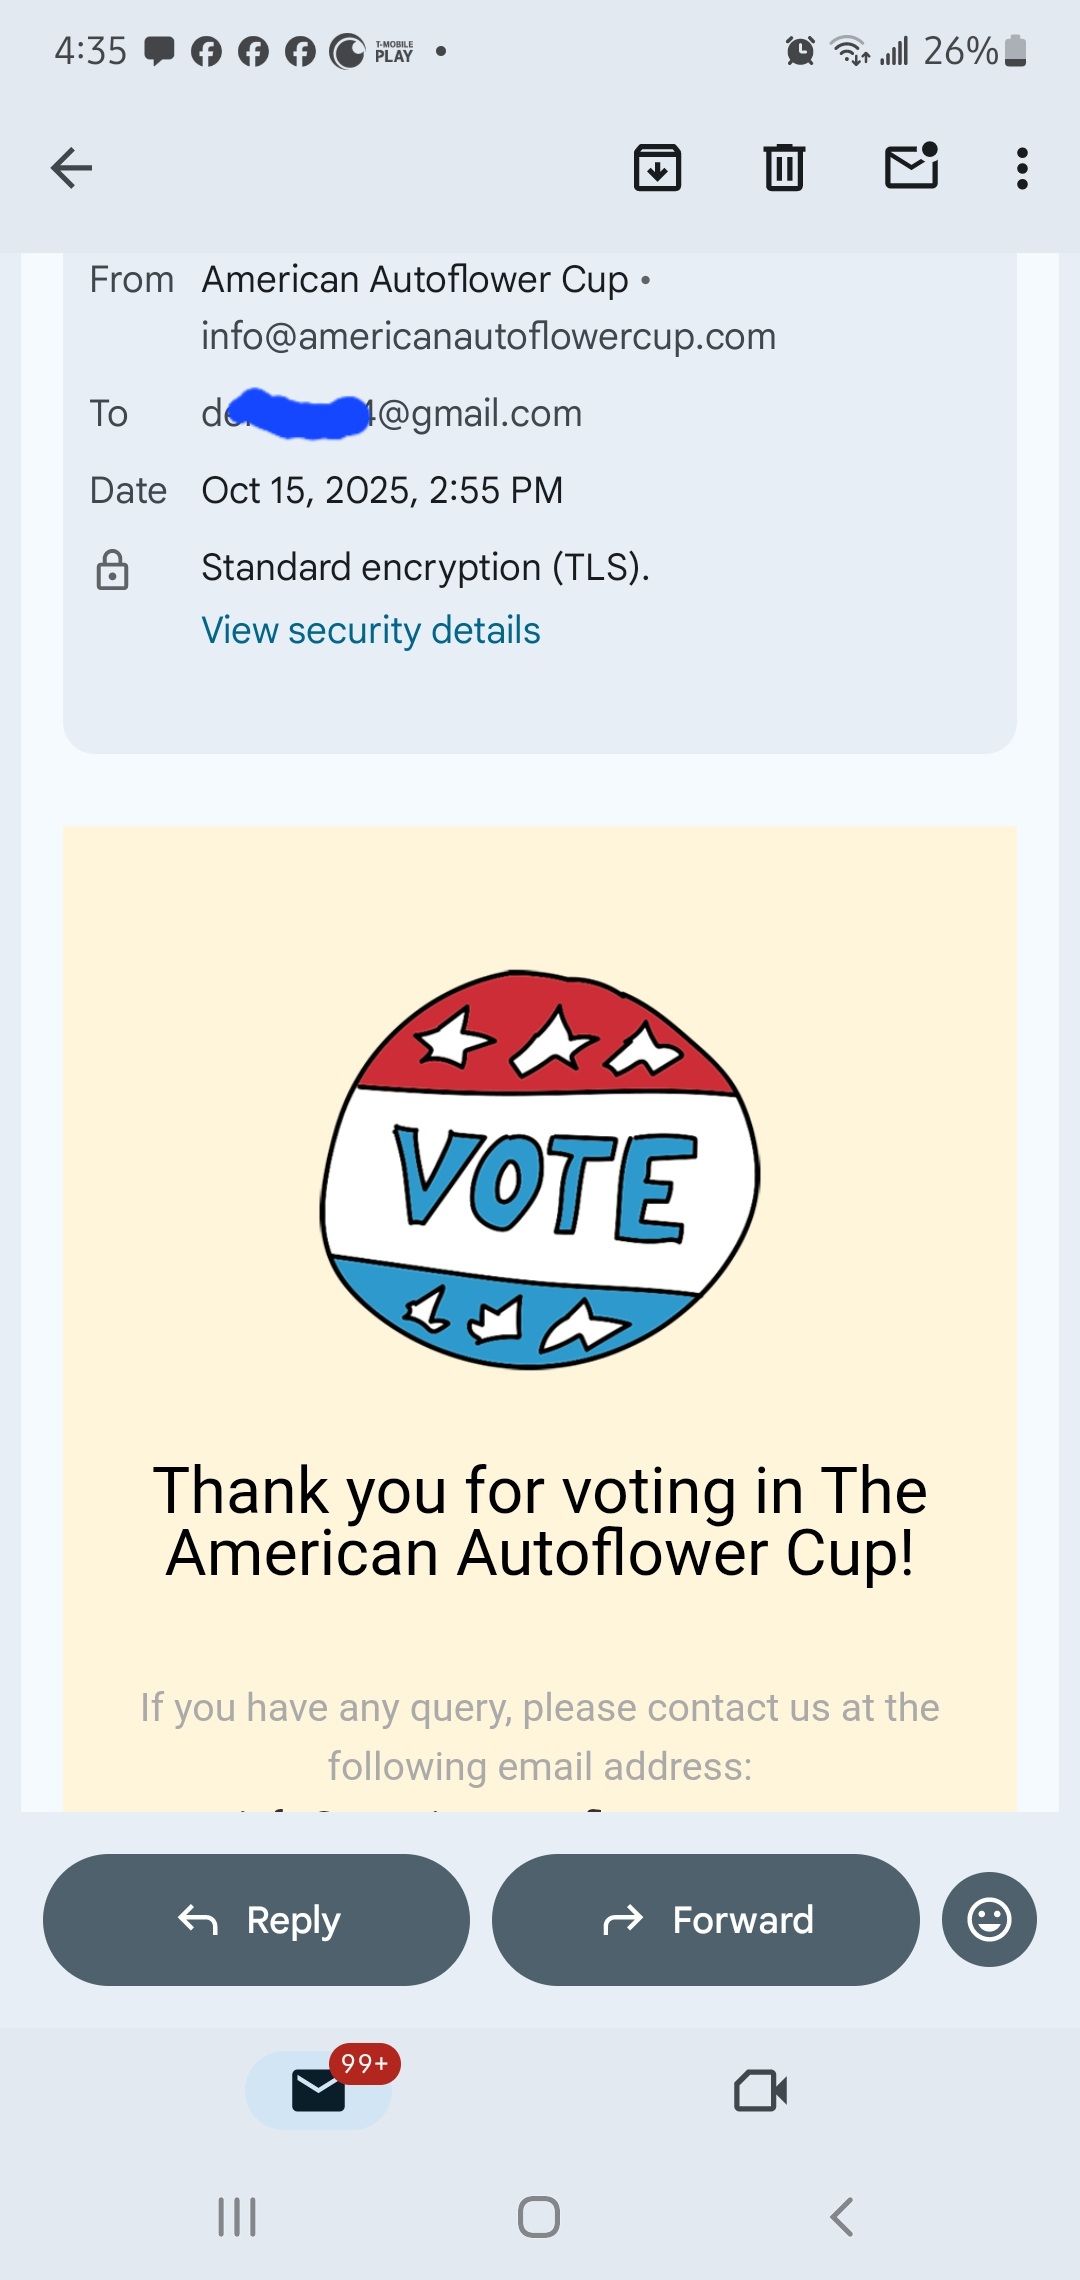
Task: Tap the American Autoflower Cup sender name
Action: [x=415, y=280]
